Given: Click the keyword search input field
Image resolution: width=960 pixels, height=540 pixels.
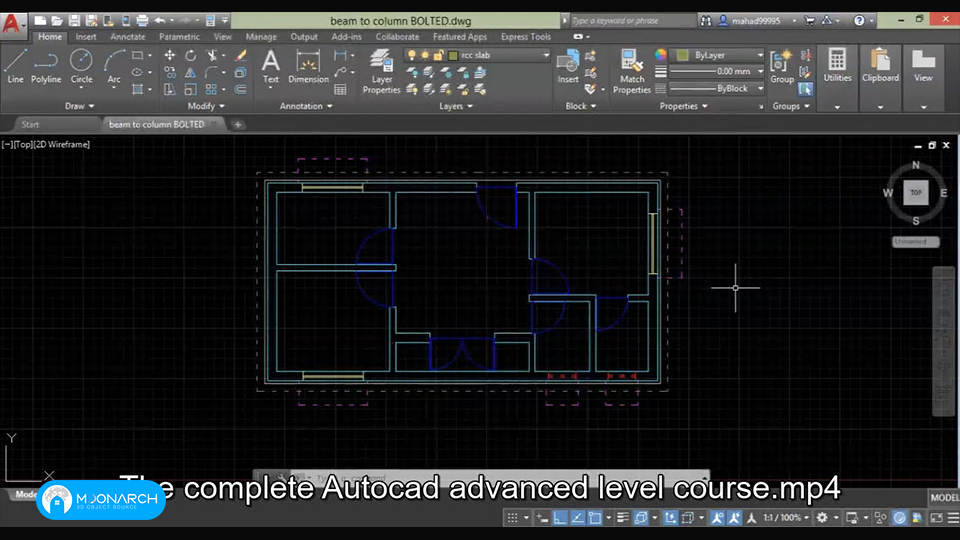Looking at the screenshot, I should 632,21.
